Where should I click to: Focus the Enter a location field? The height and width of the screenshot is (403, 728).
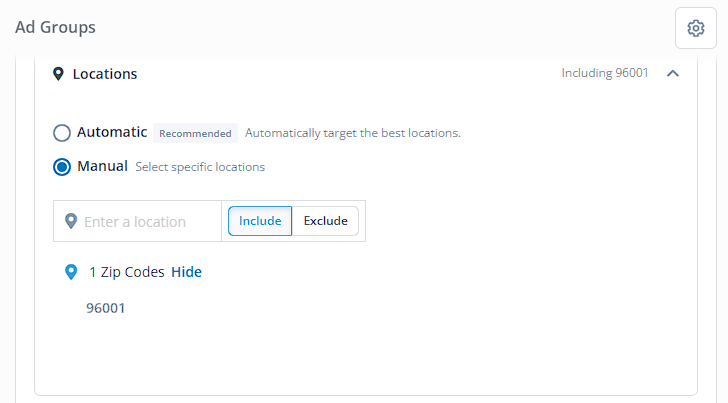[137, 221]
